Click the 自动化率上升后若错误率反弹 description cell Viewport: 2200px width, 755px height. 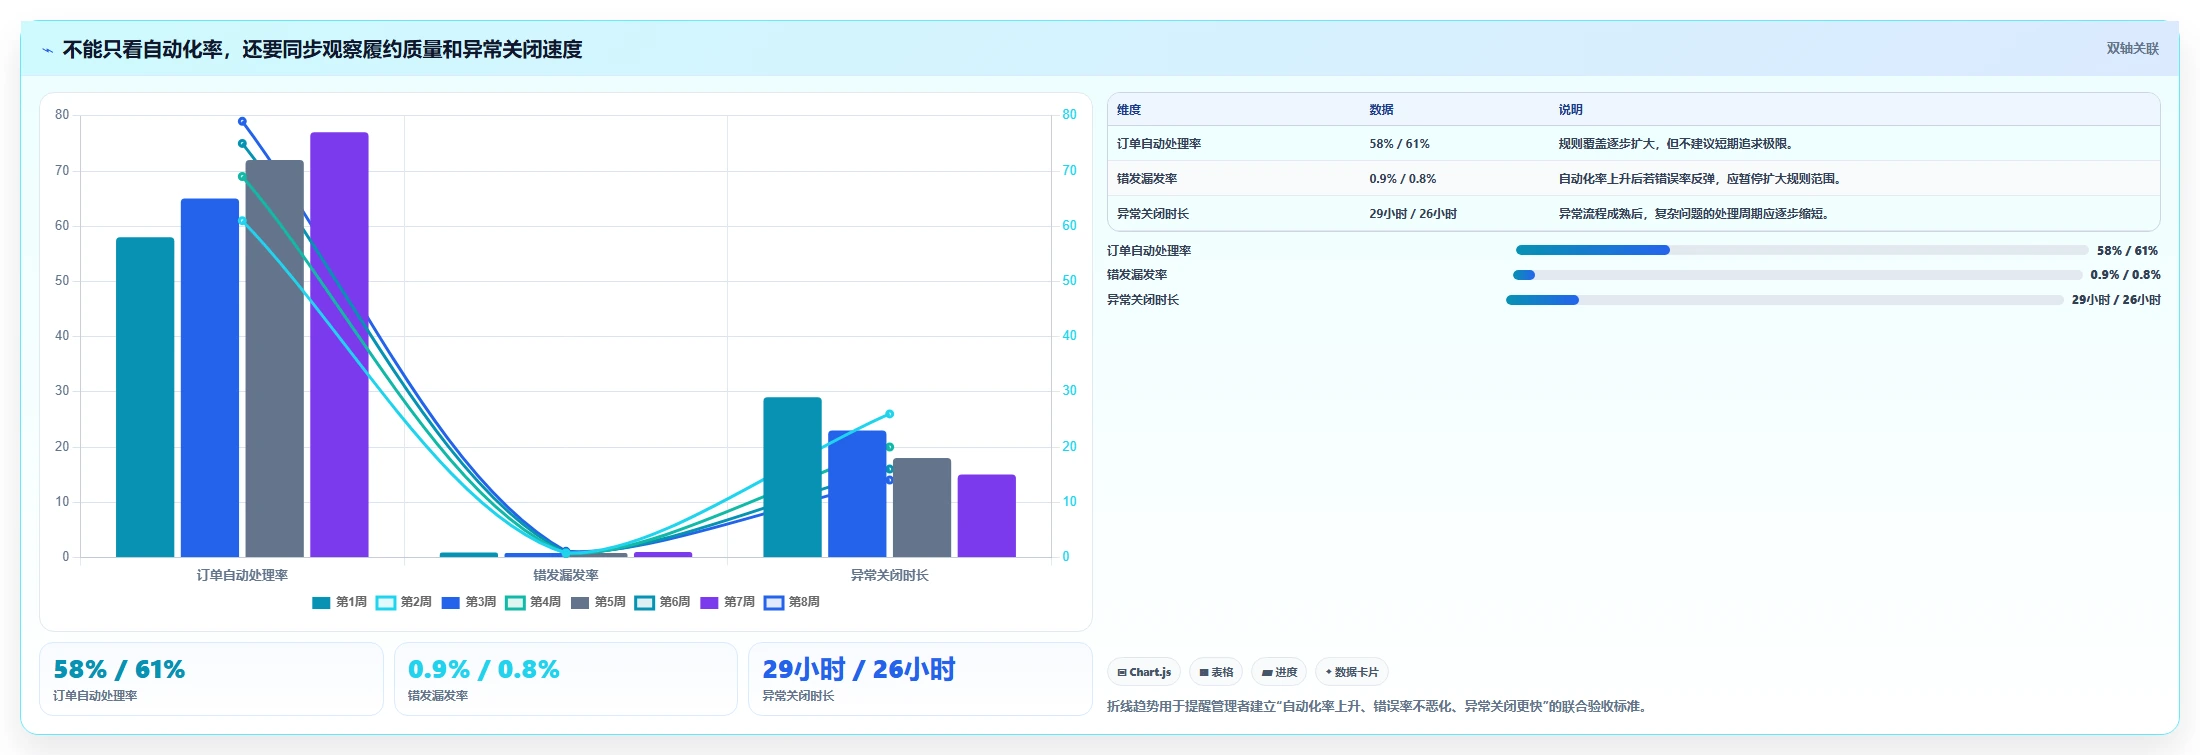(1702, 179)
